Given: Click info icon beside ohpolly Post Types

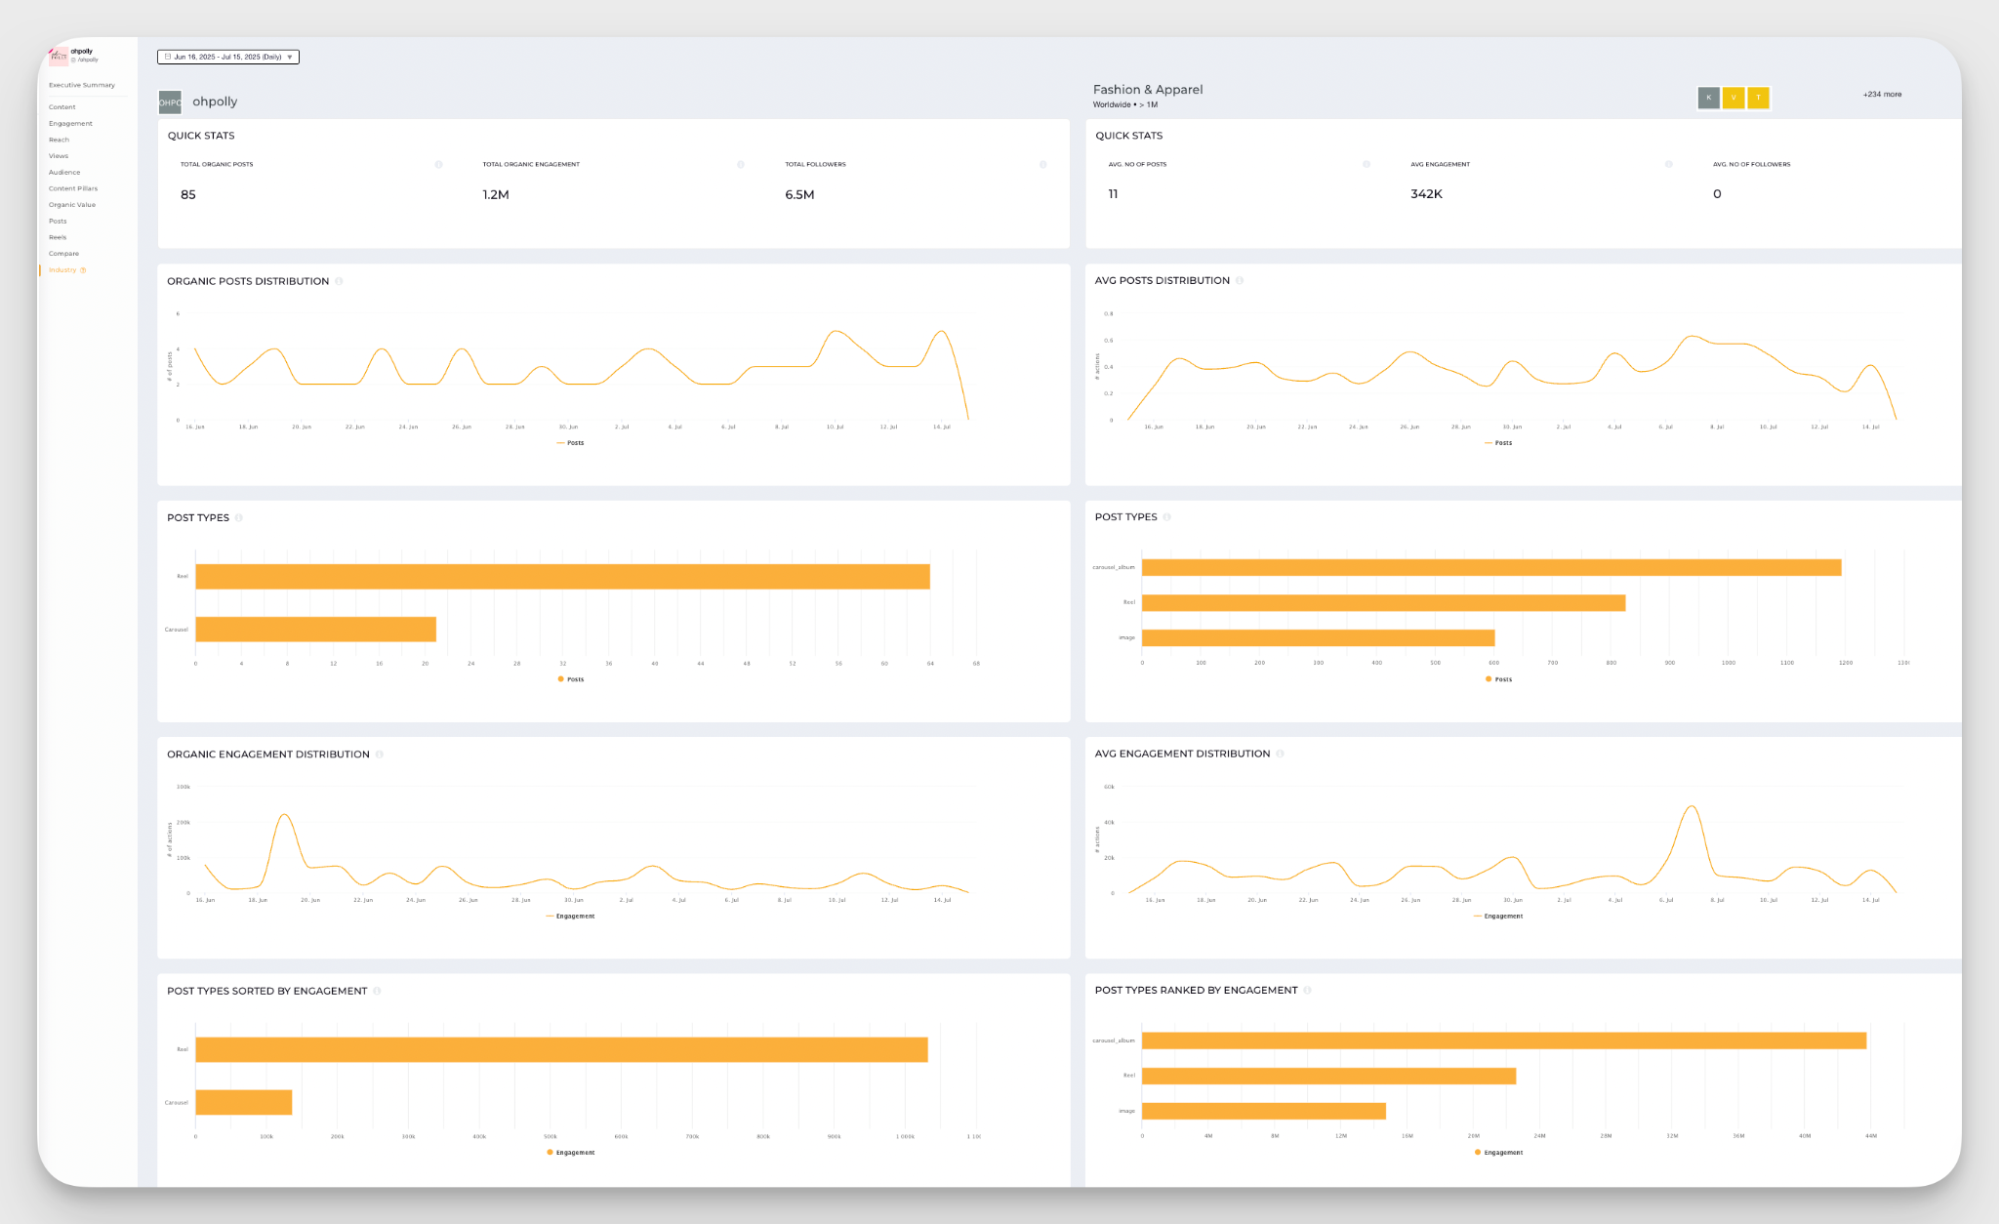Looking at the screenshot, I should point(238,518).
